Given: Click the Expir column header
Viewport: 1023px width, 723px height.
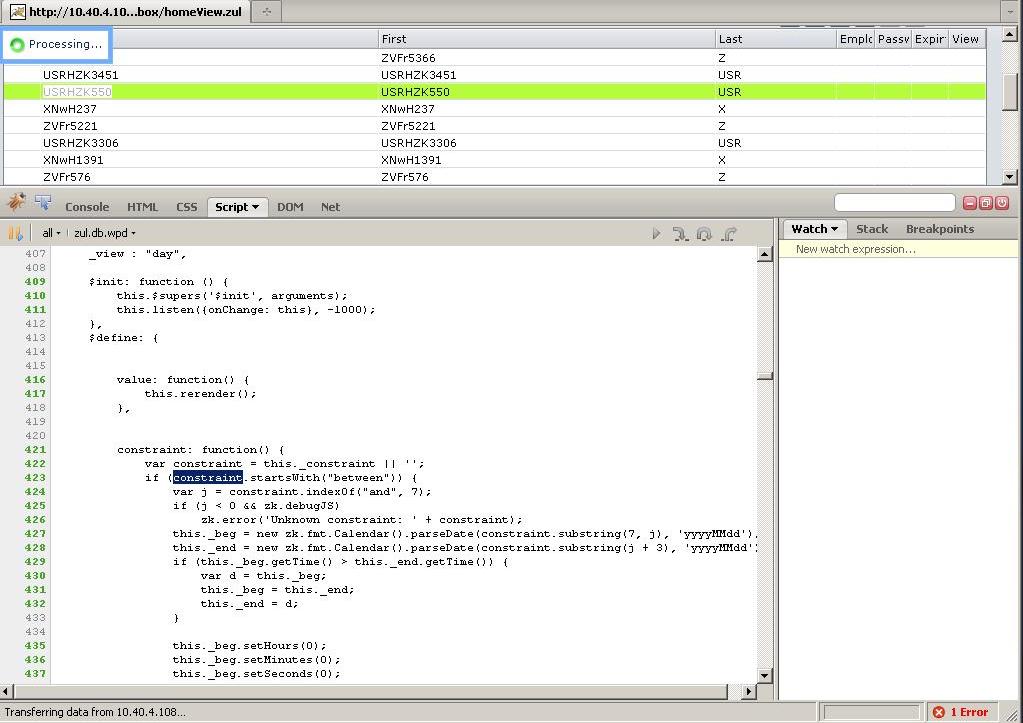Looking at the screenshot, I should (x=930, y=39).
